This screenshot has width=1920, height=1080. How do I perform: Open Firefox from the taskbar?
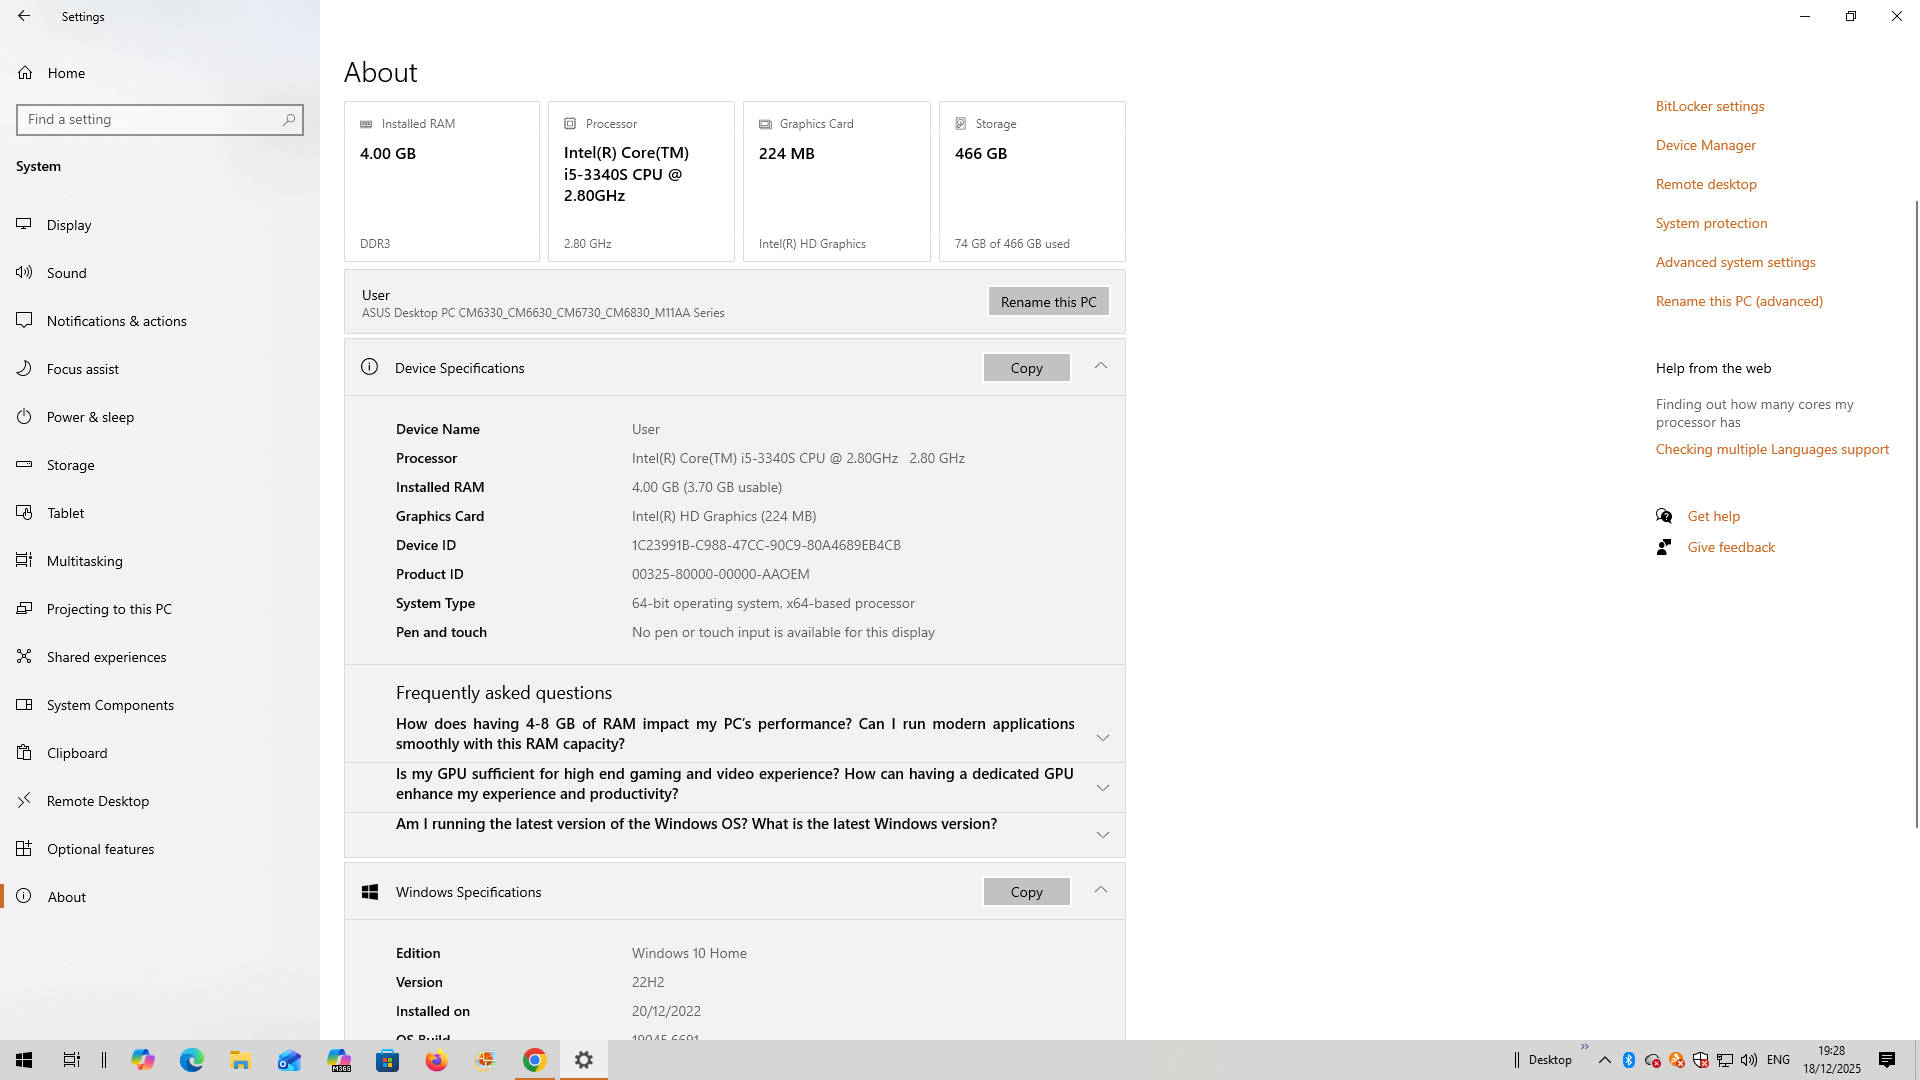(437, 1061)
